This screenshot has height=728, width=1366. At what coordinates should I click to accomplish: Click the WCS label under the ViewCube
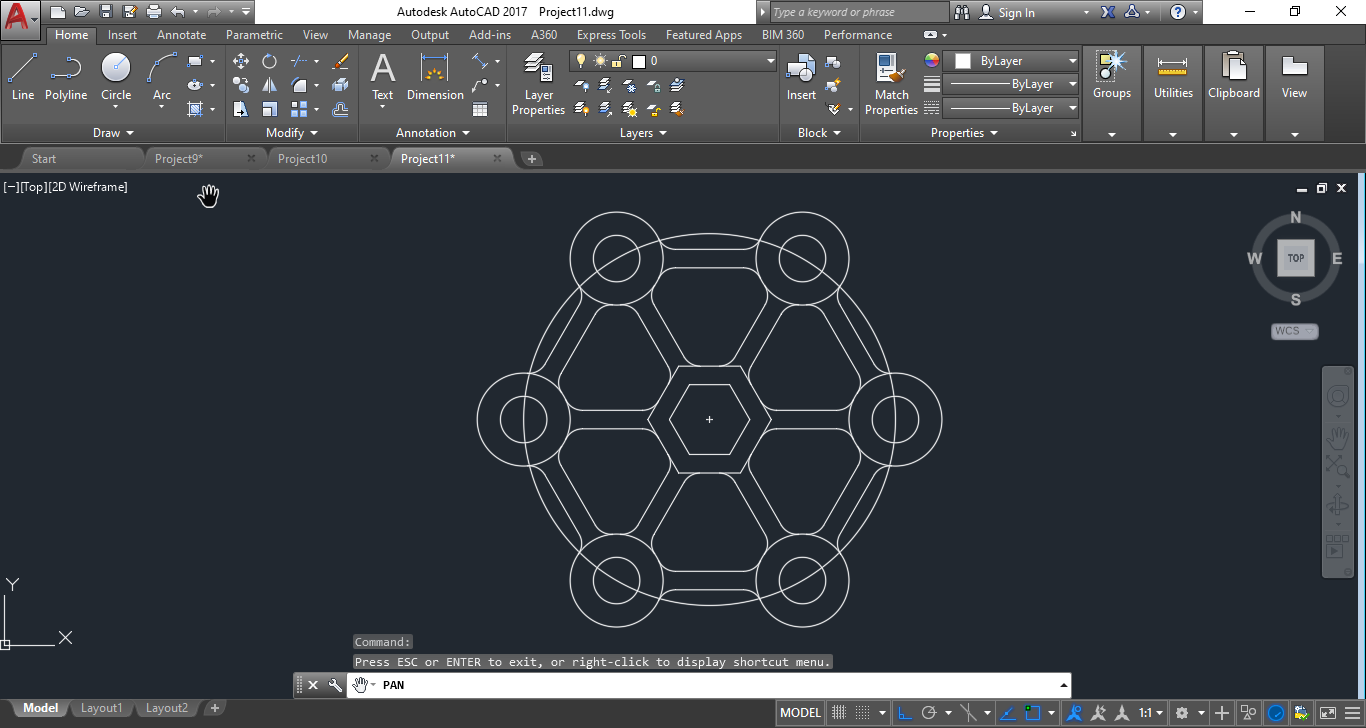1294,330
